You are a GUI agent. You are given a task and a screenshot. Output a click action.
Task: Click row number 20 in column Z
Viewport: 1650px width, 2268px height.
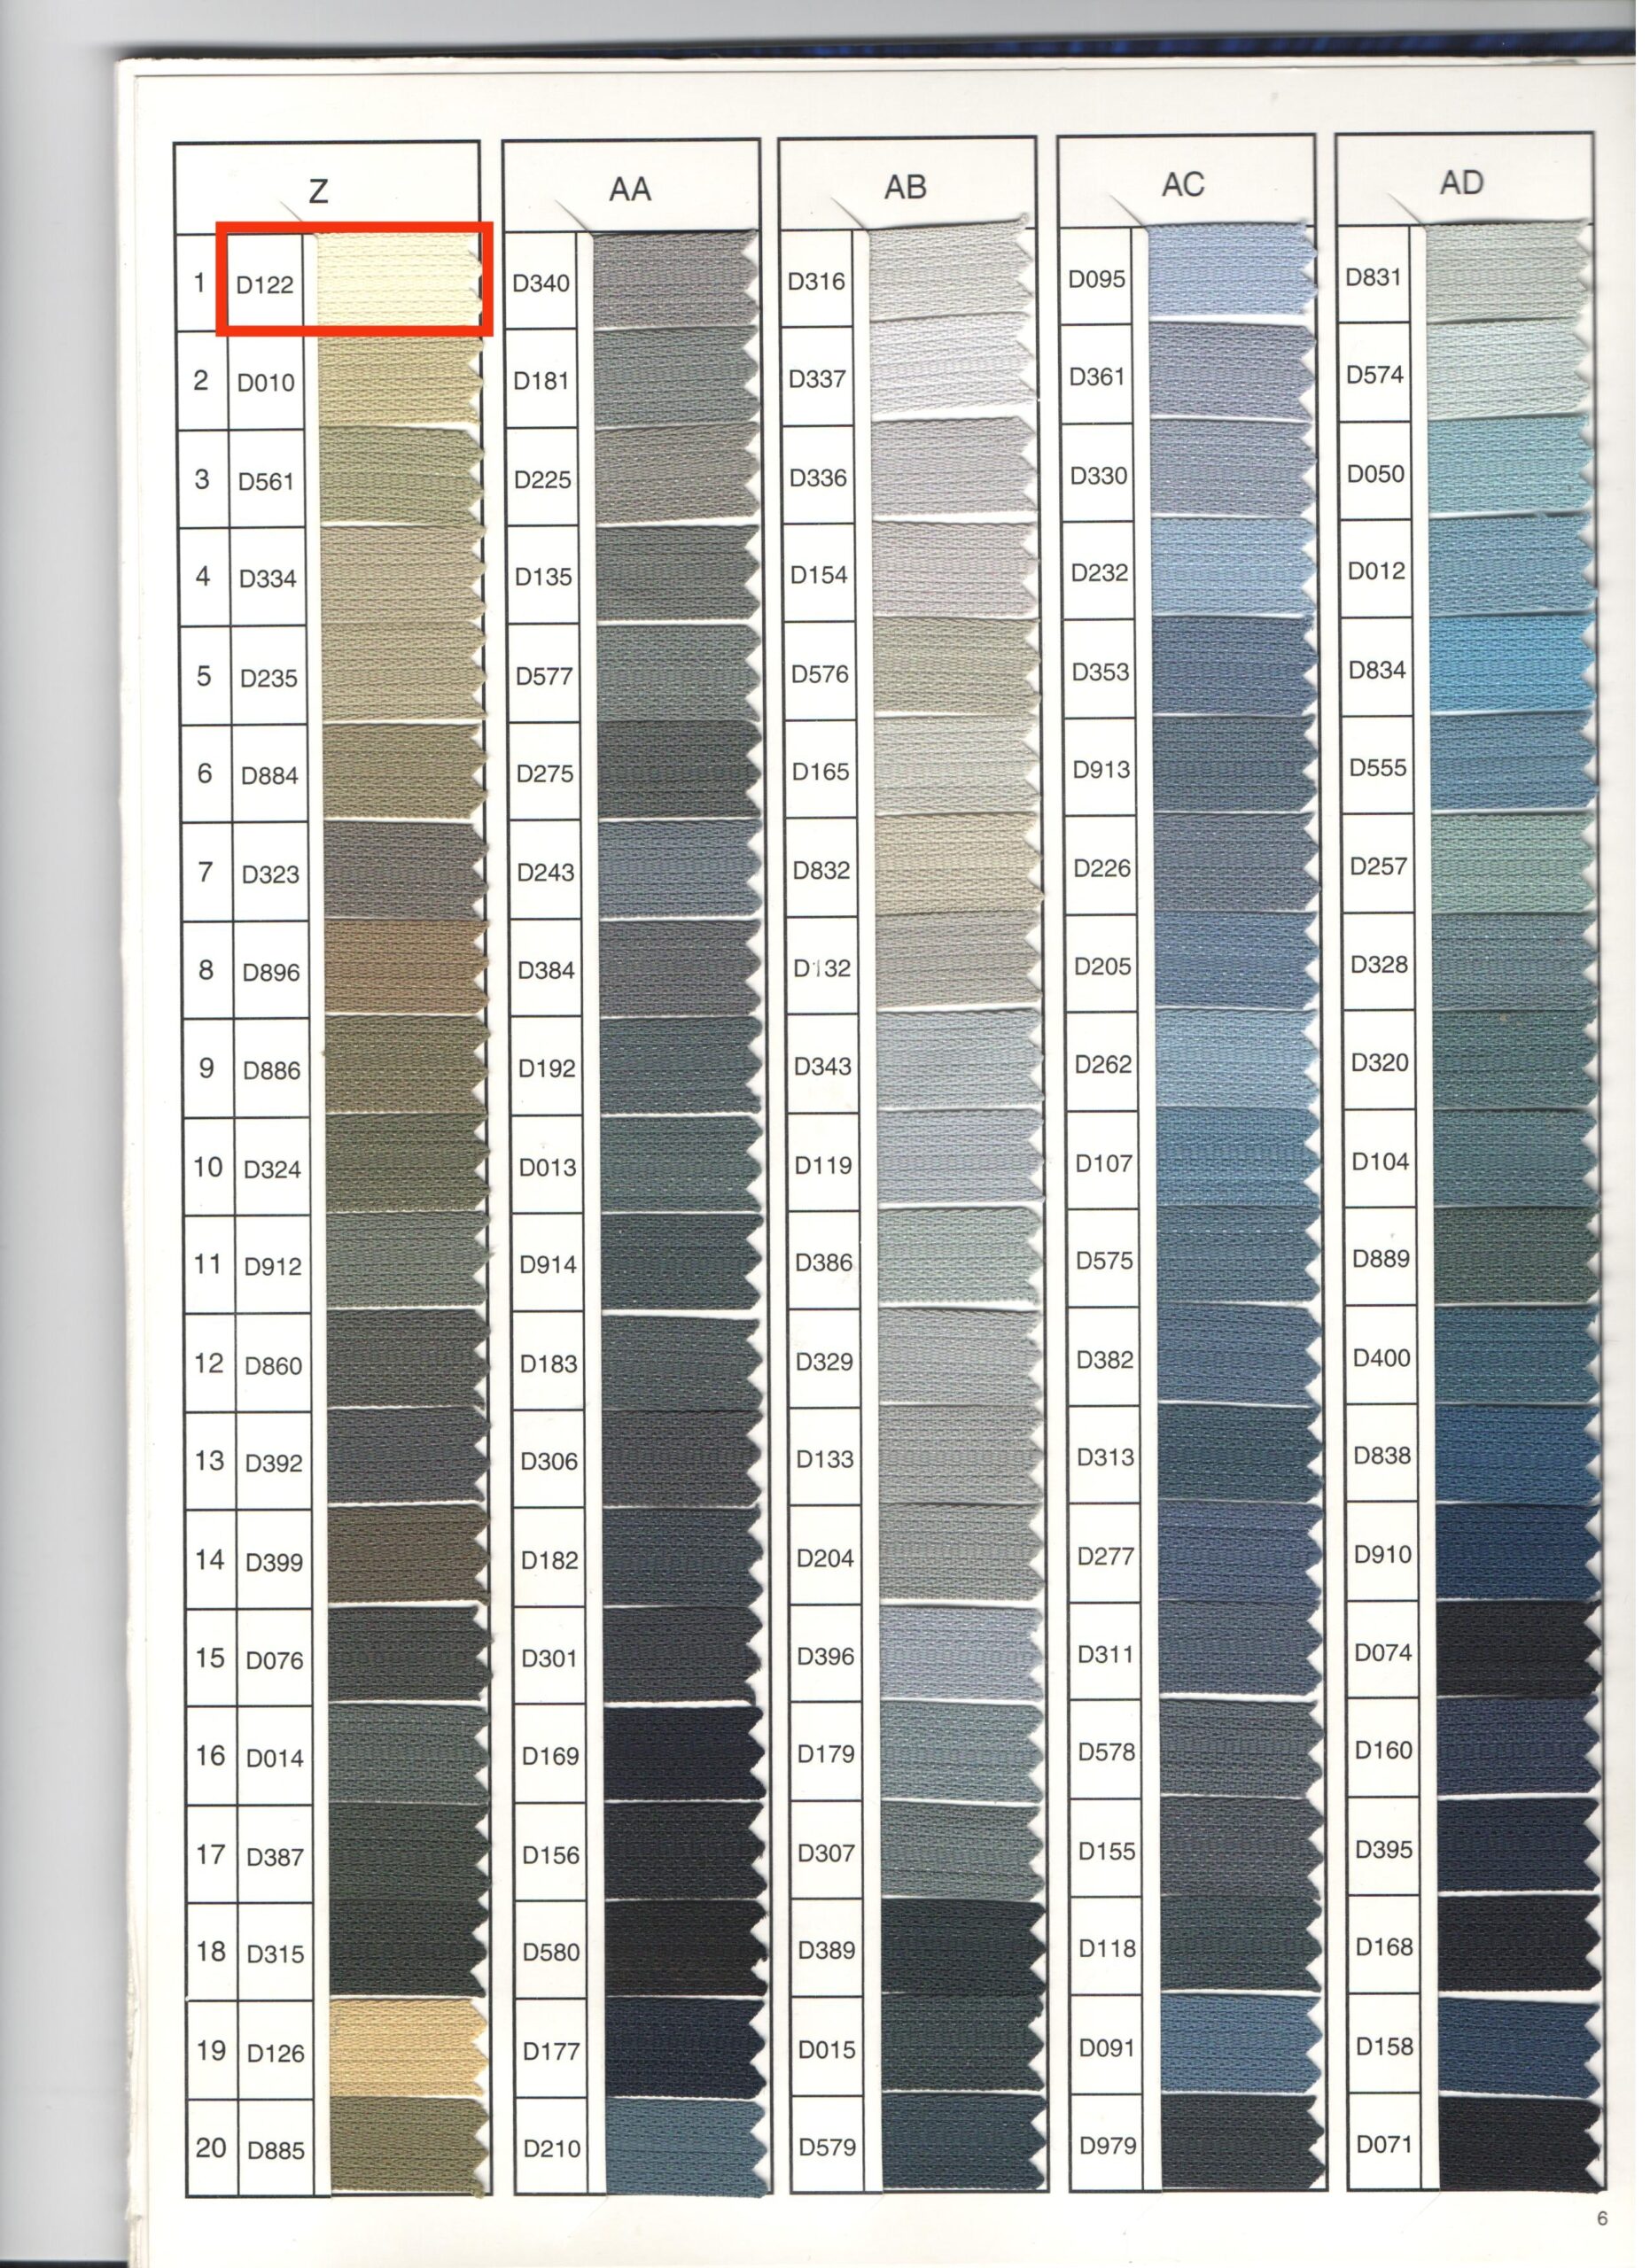(211, 2147)
